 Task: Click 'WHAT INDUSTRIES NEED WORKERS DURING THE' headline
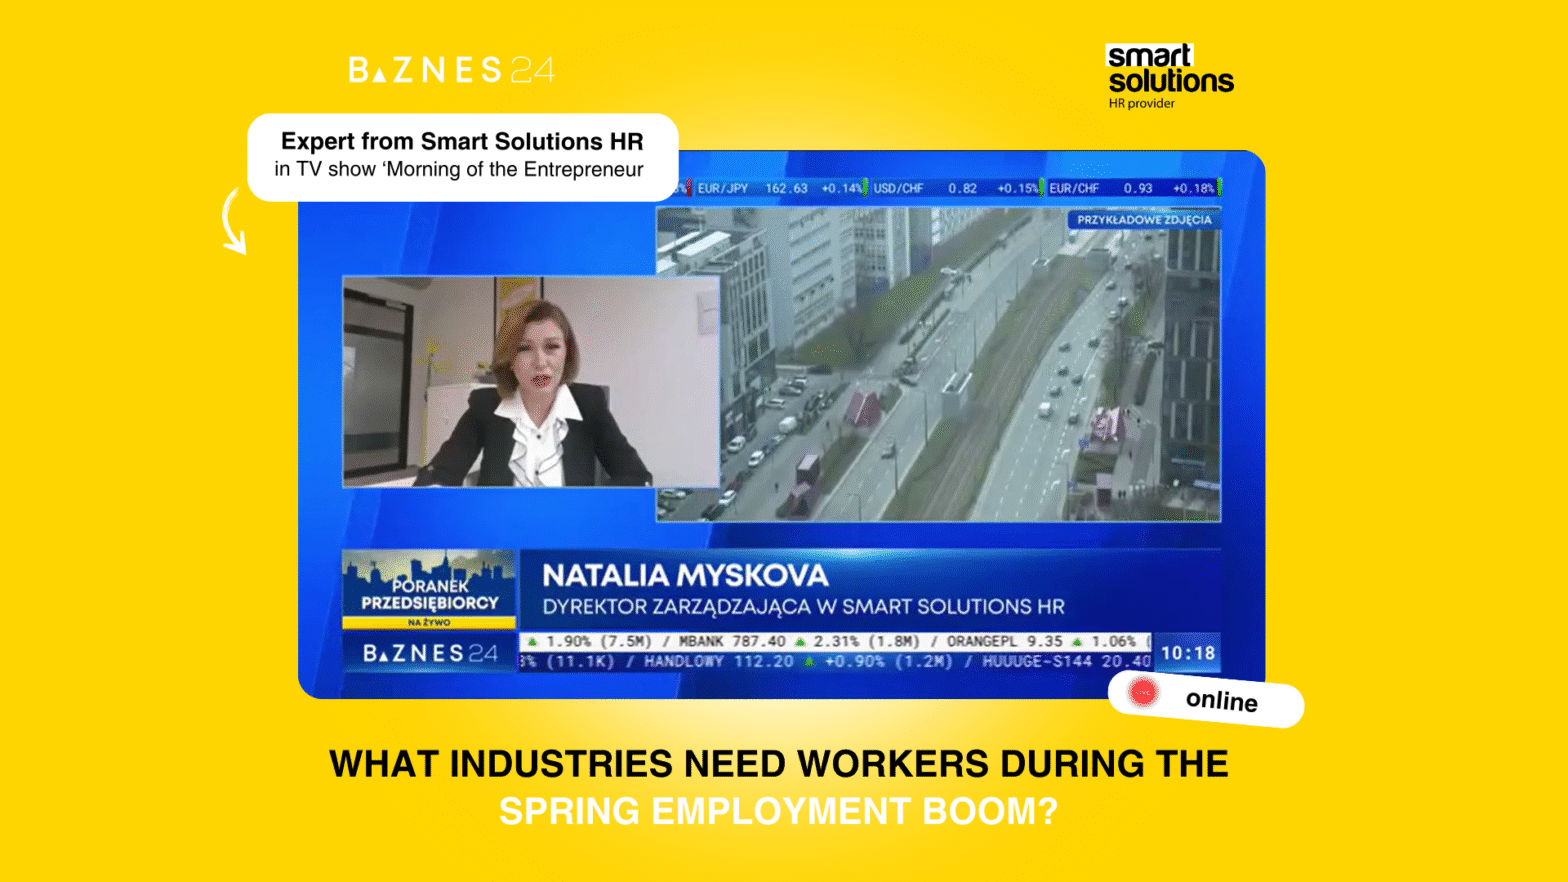point(779,764)
